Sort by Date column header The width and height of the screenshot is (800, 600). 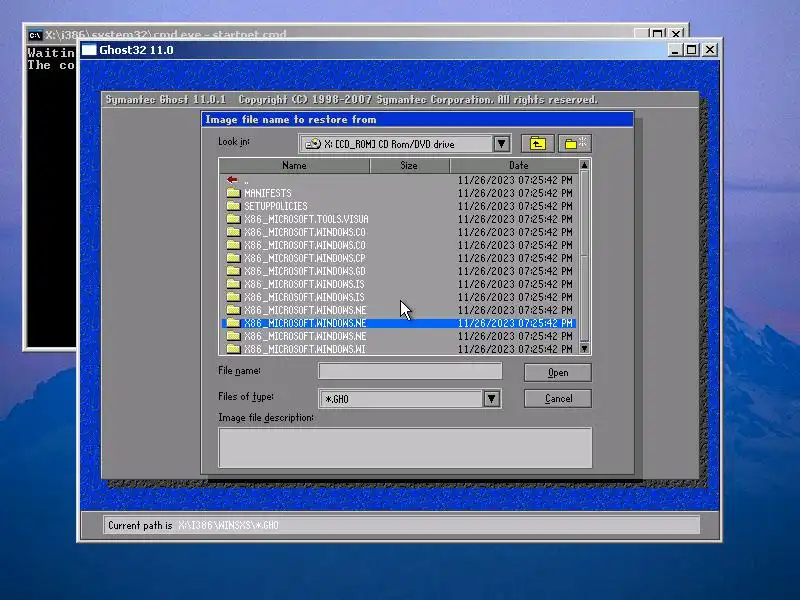pyautogui.click(x=514, y=165)
